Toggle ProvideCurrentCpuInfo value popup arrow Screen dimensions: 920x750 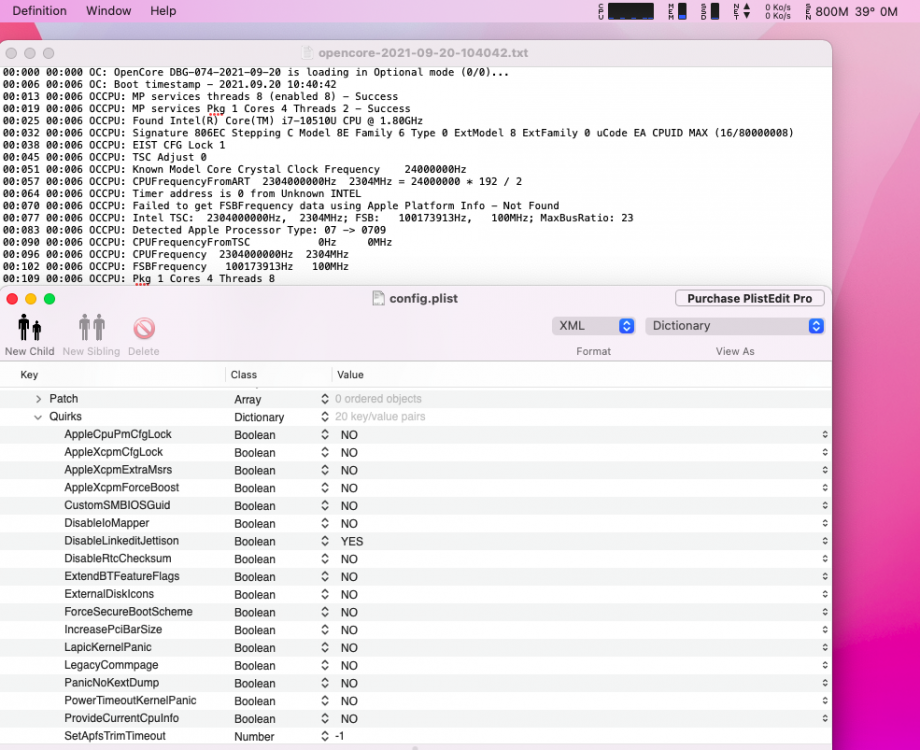(825, 718)
